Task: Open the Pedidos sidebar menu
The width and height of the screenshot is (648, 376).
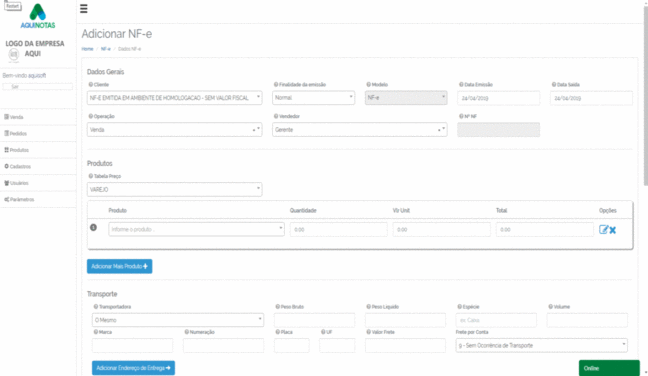Action: coord(38,133)
